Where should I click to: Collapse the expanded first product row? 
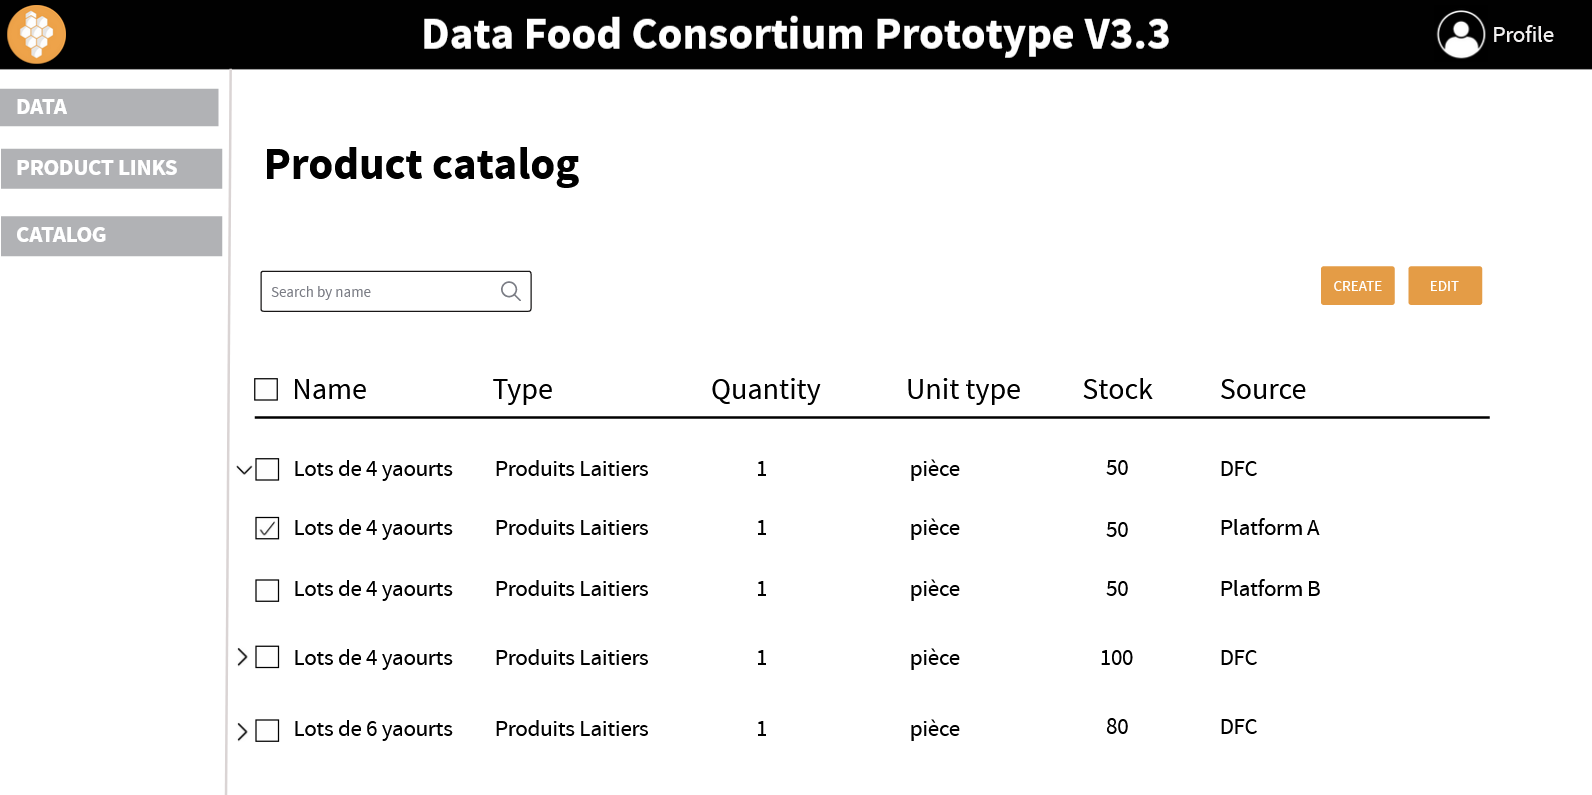[242, 467]
